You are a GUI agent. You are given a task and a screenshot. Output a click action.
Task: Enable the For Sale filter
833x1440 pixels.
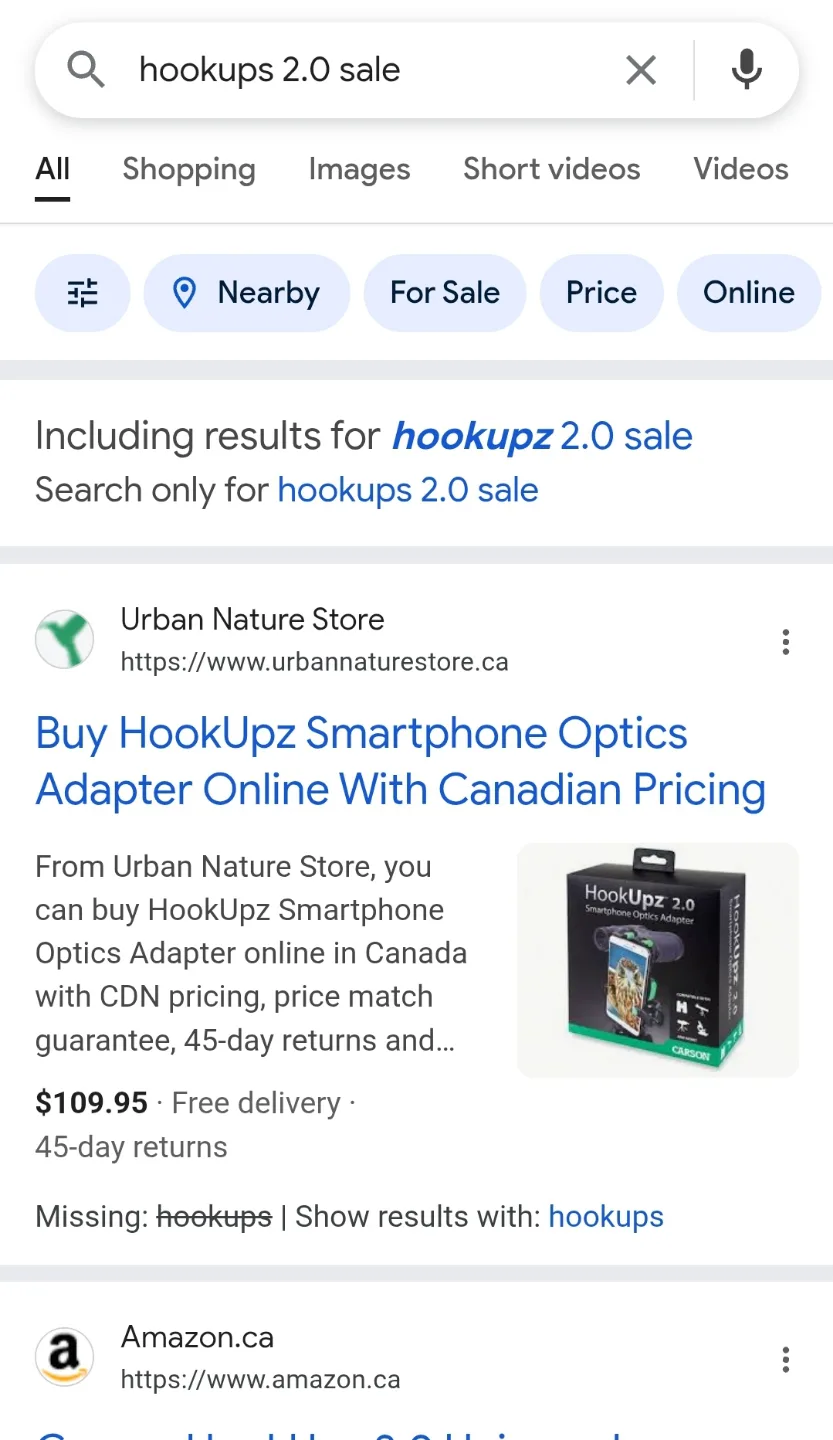tap(445, 292)
